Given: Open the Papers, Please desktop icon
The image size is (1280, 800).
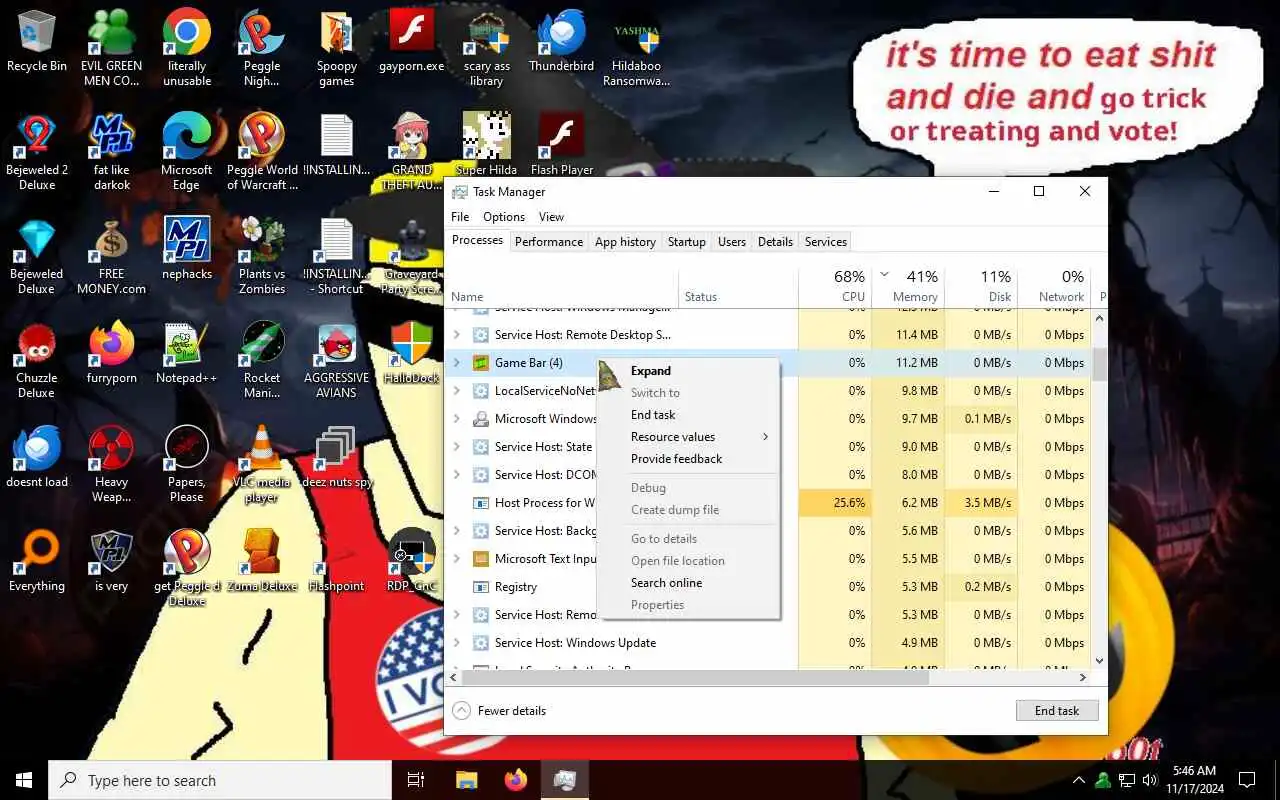Looking at the screenshot, I should pyautogui.click(x=186, y=464).
